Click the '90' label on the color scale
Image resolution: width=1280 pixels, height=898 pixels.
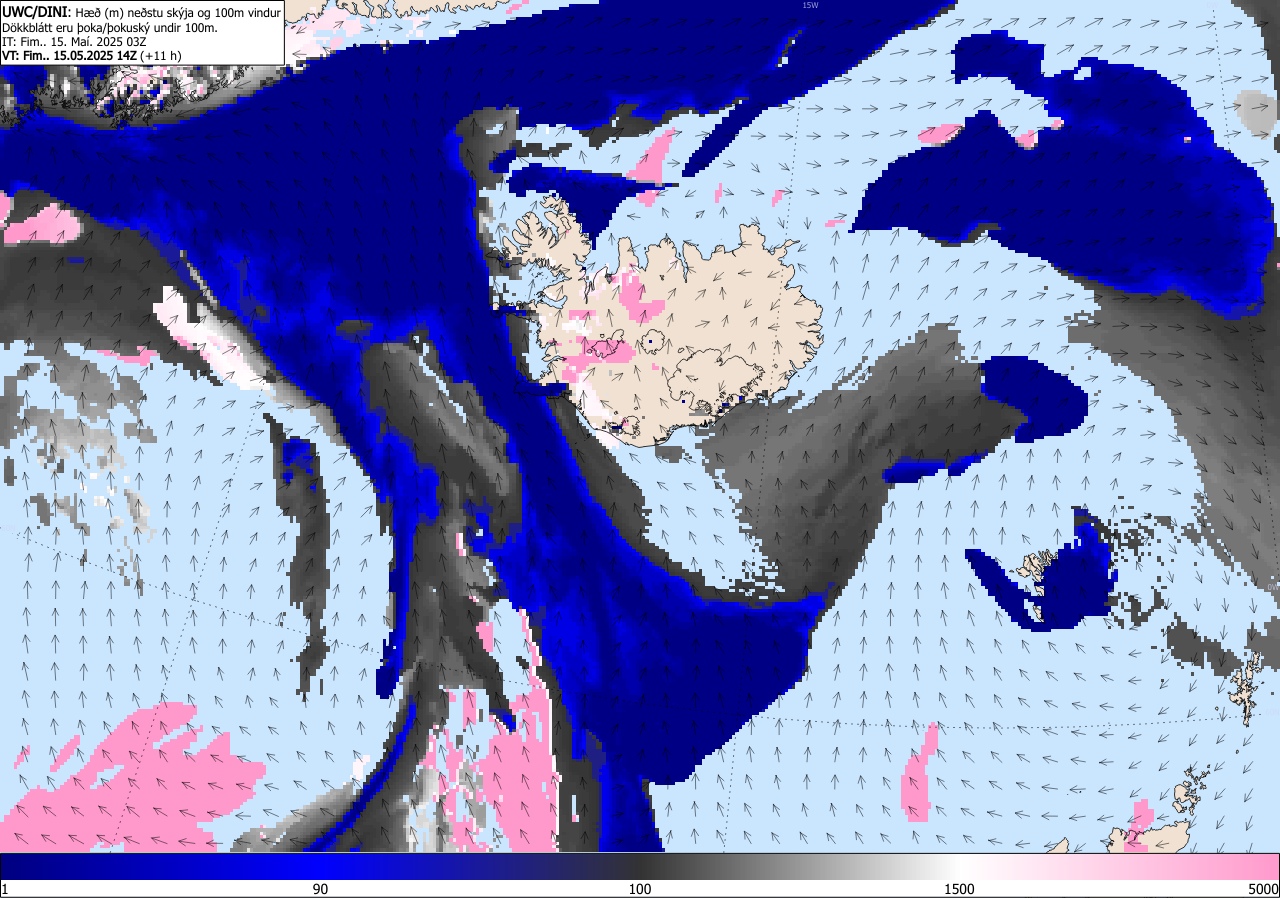(x=320, y=889)
